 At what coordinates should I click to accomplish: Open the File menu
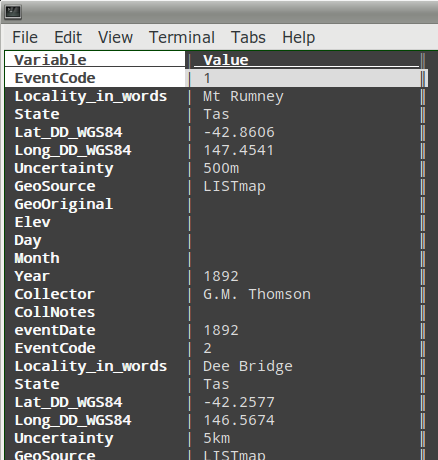tap(25, 37)
